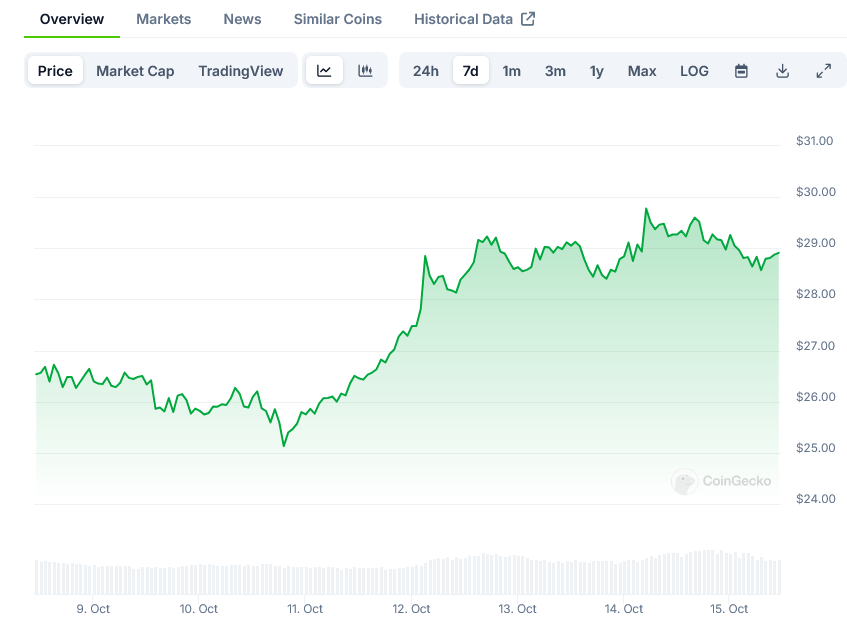Screen dimensions: 847x634
Task: Set range to 1m
Action: click(511, 71)
